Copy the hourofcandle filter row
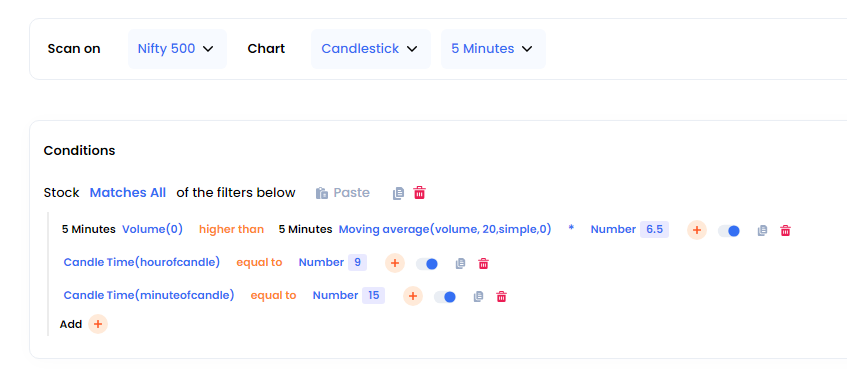 tap(460, 264)
